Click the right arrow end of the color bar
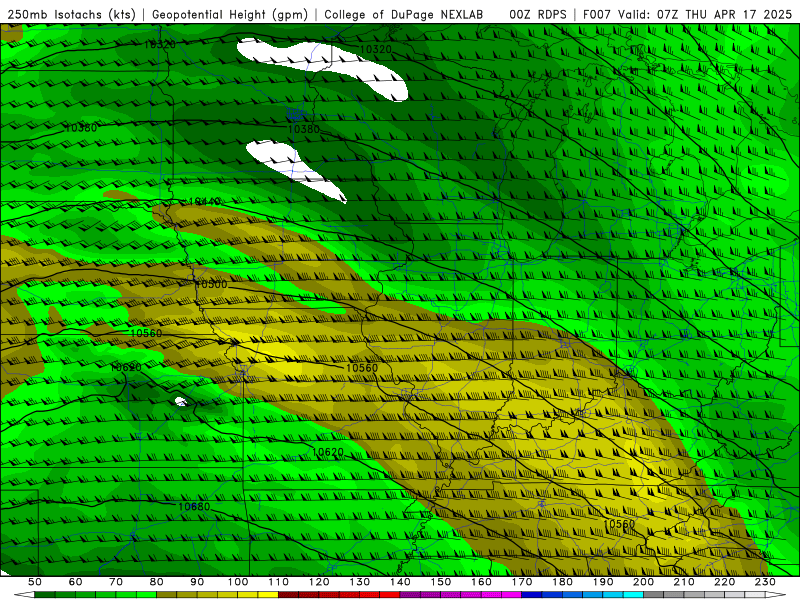The image size is (800, 600). [776, 595]
